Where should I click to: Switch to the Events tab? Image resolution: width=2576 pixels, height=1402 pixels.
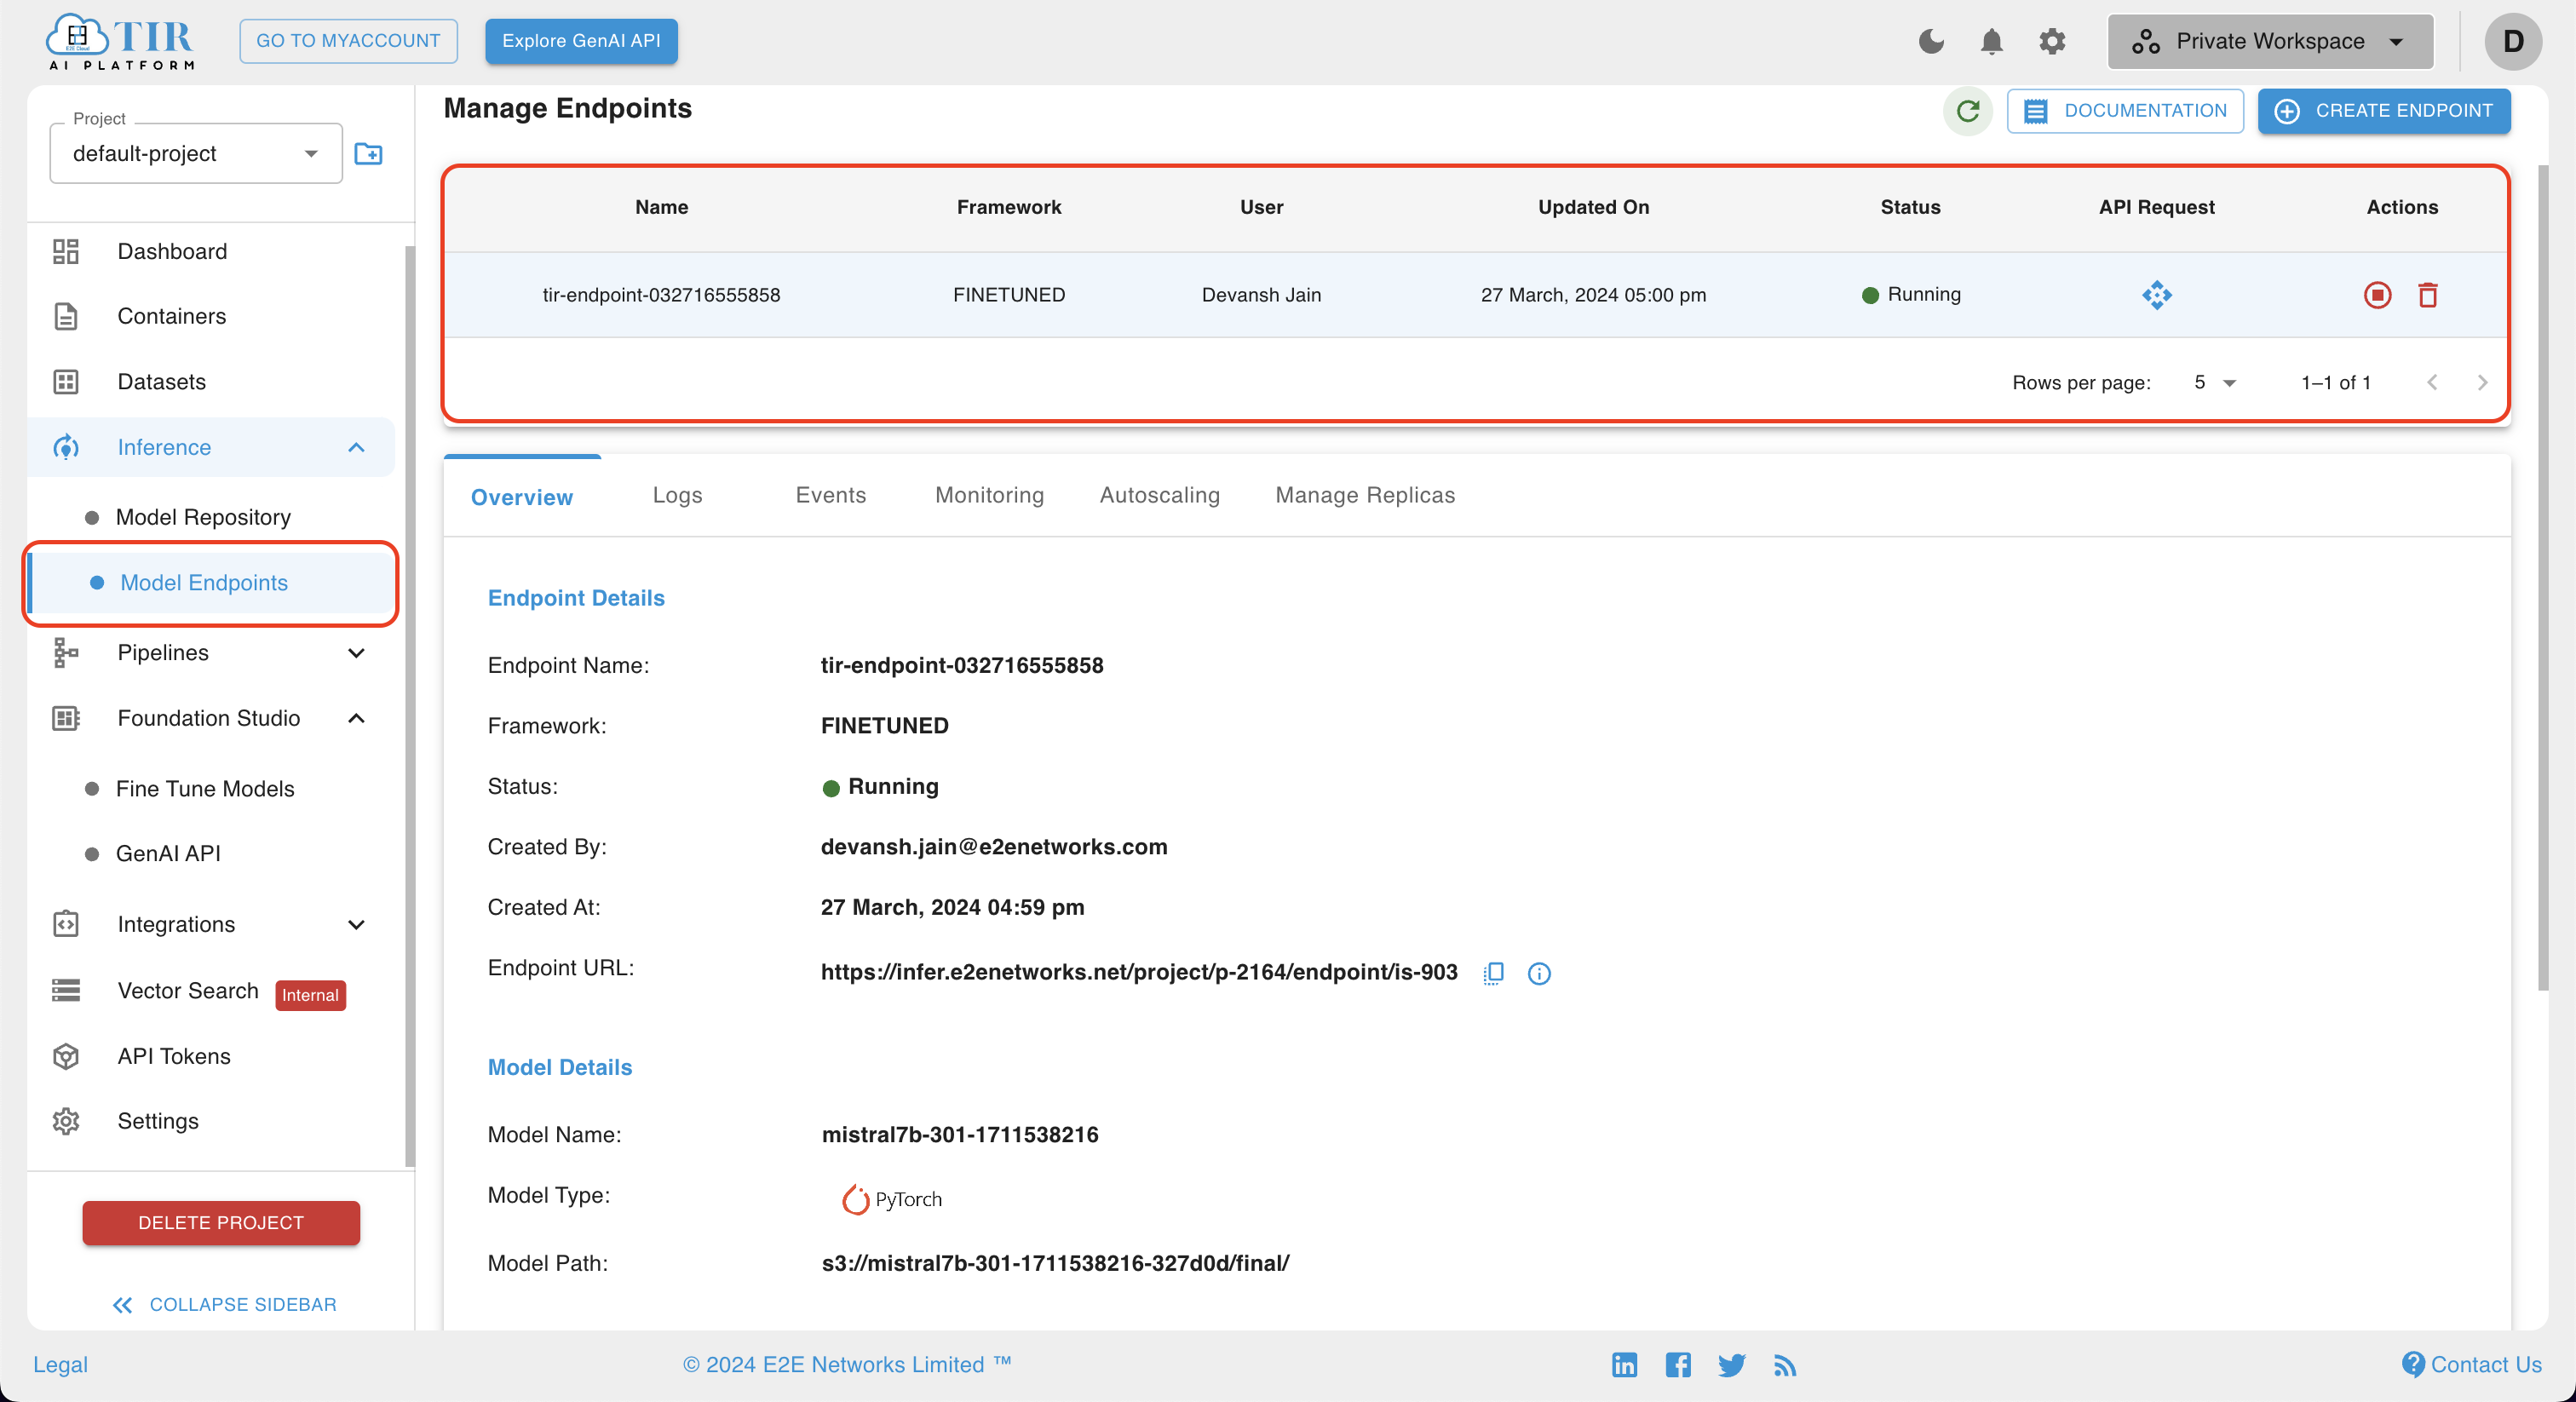tap(830, 495)
